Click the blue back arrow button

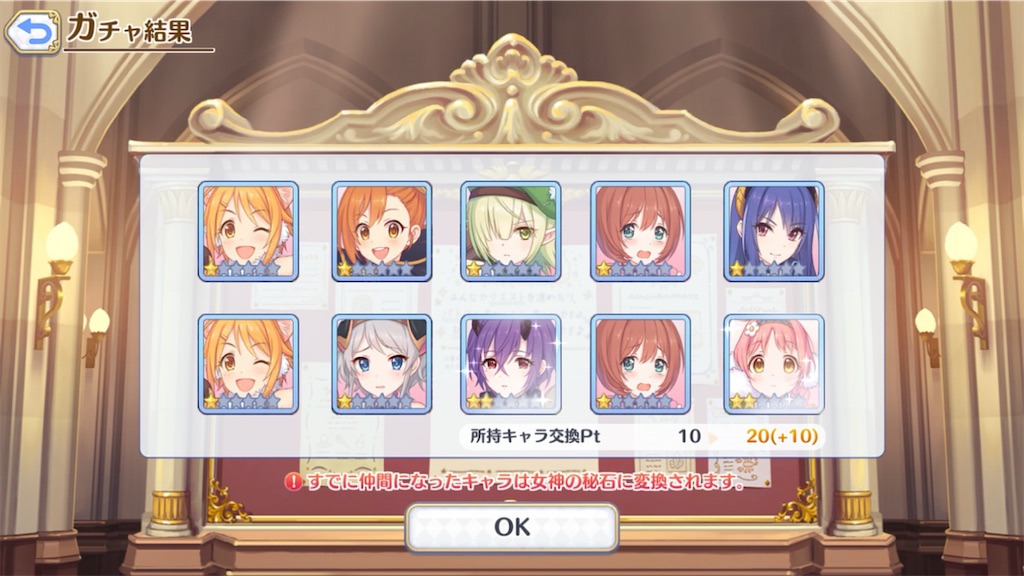[32, 31]
